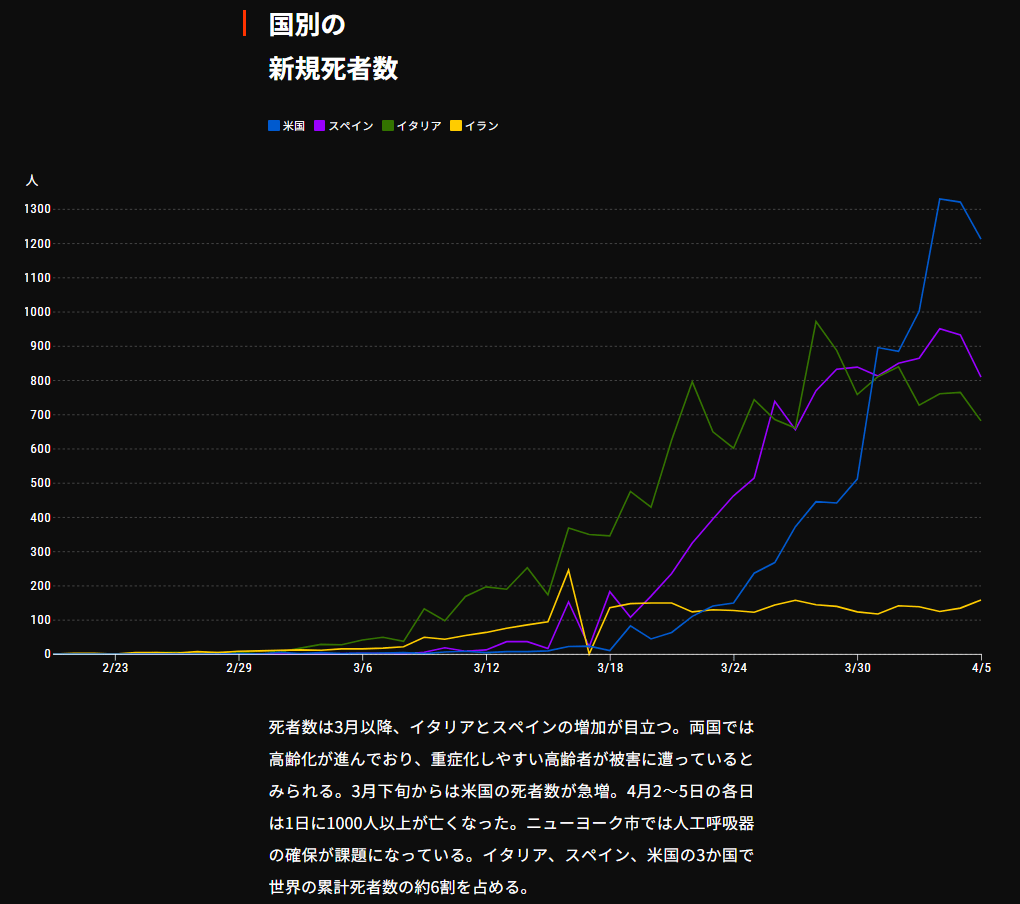The width and height of the screenshot is (1020, 904).
Task: Toggle the 米国 series via its legend text
Action: click(294, 126)
